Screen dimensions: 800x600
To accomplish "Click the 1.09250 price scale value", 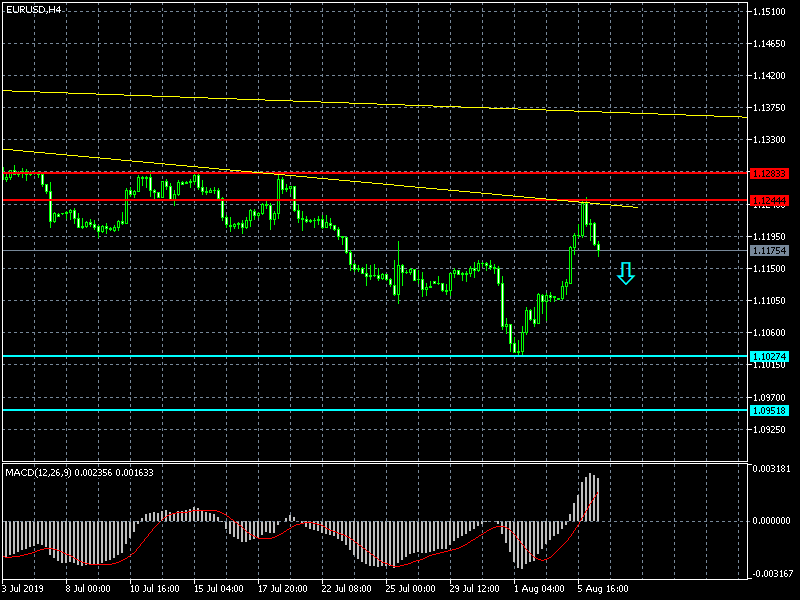I will [769, 430].
